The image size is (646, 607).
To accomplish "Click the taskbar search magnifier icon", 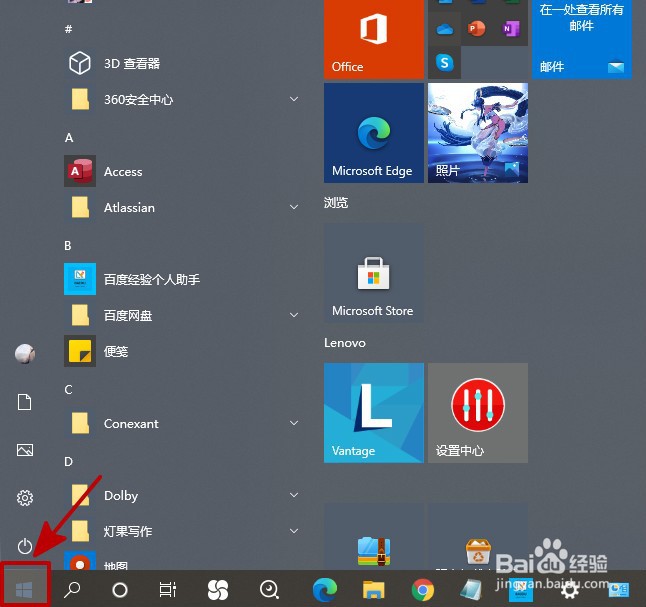I will [x=72, y=590].
